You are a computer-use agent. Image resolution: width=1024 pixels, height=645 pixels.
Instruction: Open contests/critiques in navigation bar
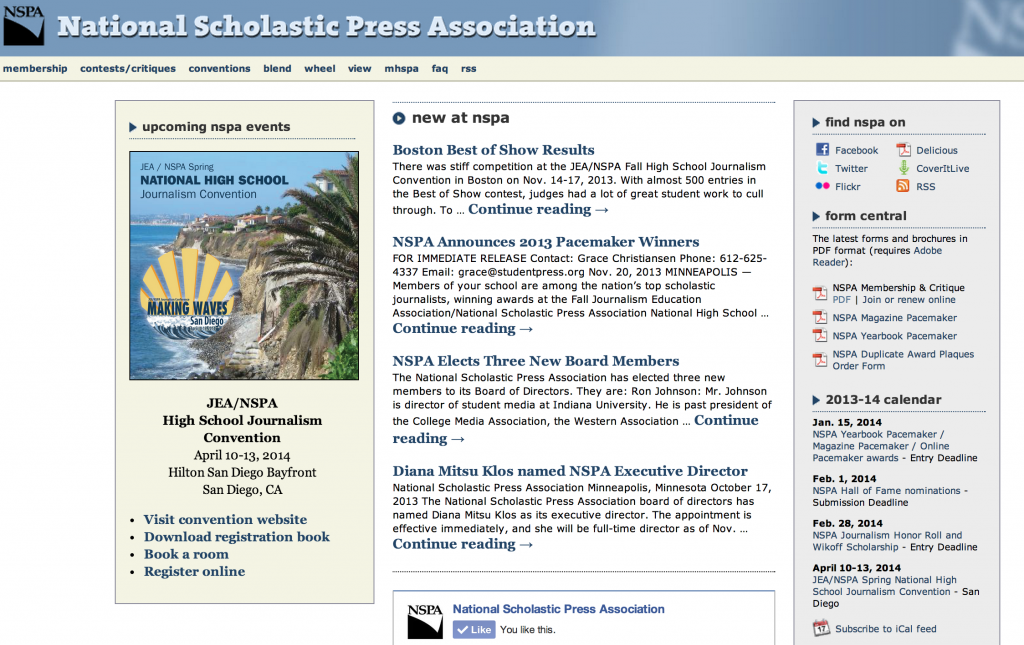(128, 69)
